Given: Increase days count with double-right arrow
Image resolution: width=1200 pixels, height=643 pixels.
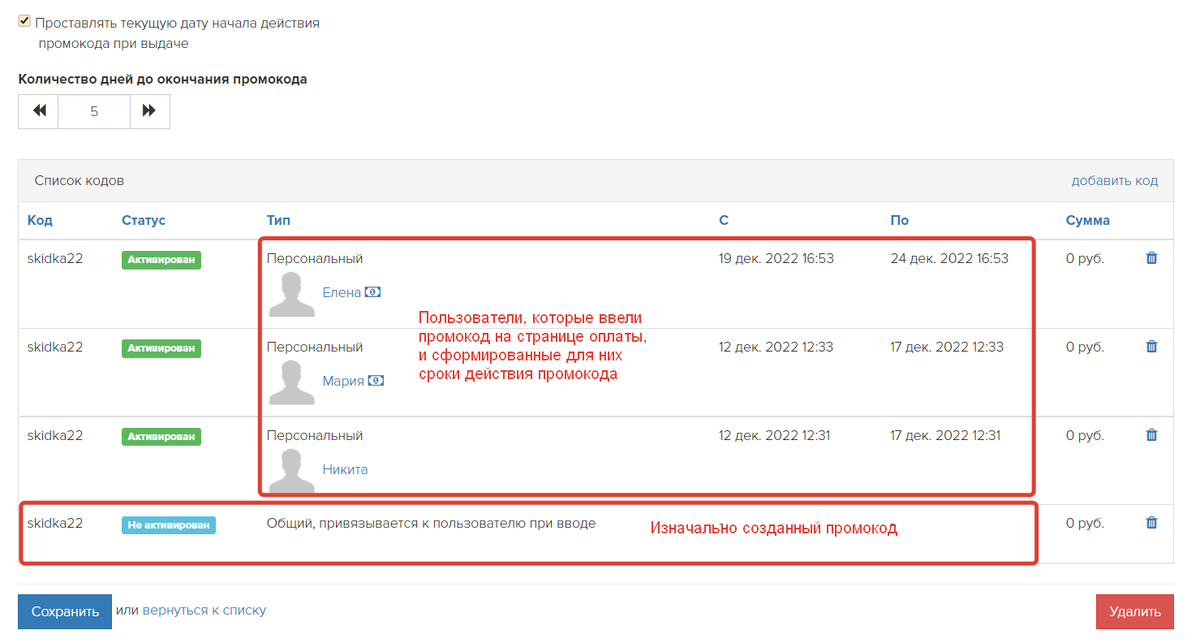Looking at the screenshot, I should click(x=149, y=111).
